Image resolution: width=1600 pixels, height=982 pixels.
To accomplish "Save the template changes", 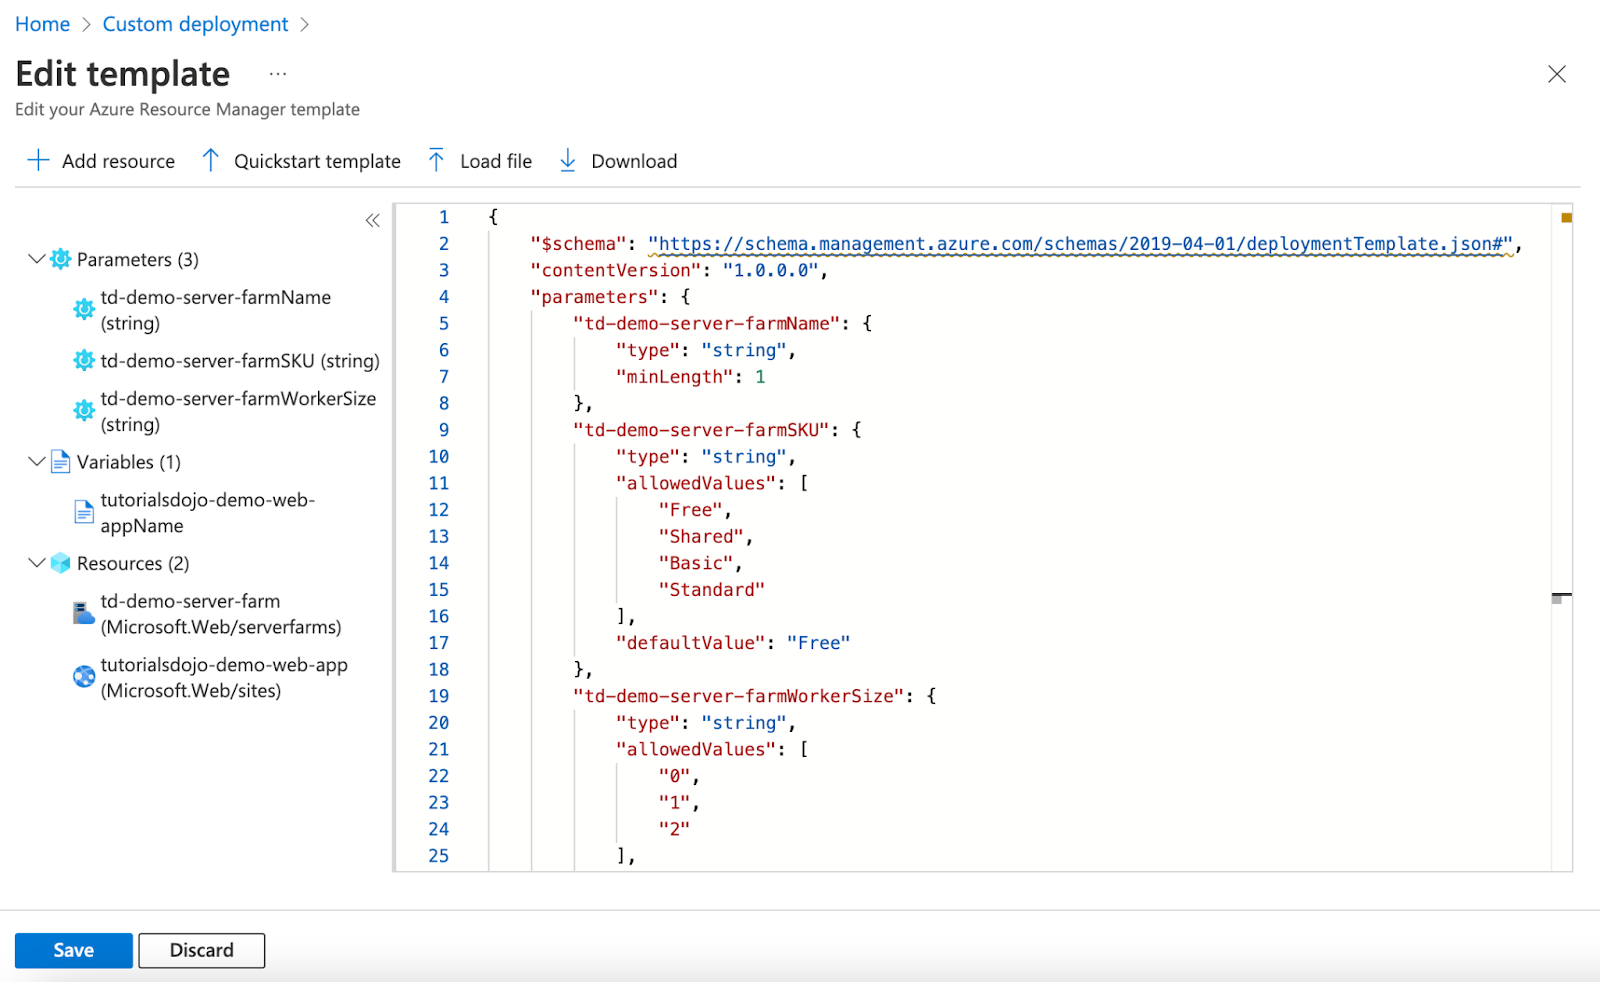I will click(x=73, y=950).
